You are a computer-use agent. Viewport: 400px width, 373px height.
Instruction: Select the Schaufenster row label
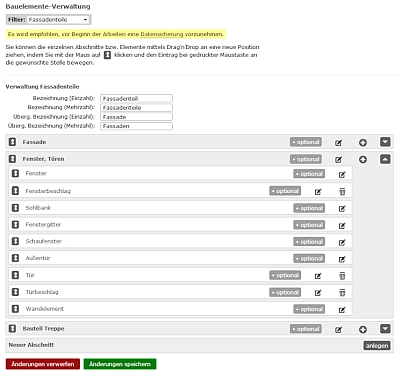click(x=44, y=241)
